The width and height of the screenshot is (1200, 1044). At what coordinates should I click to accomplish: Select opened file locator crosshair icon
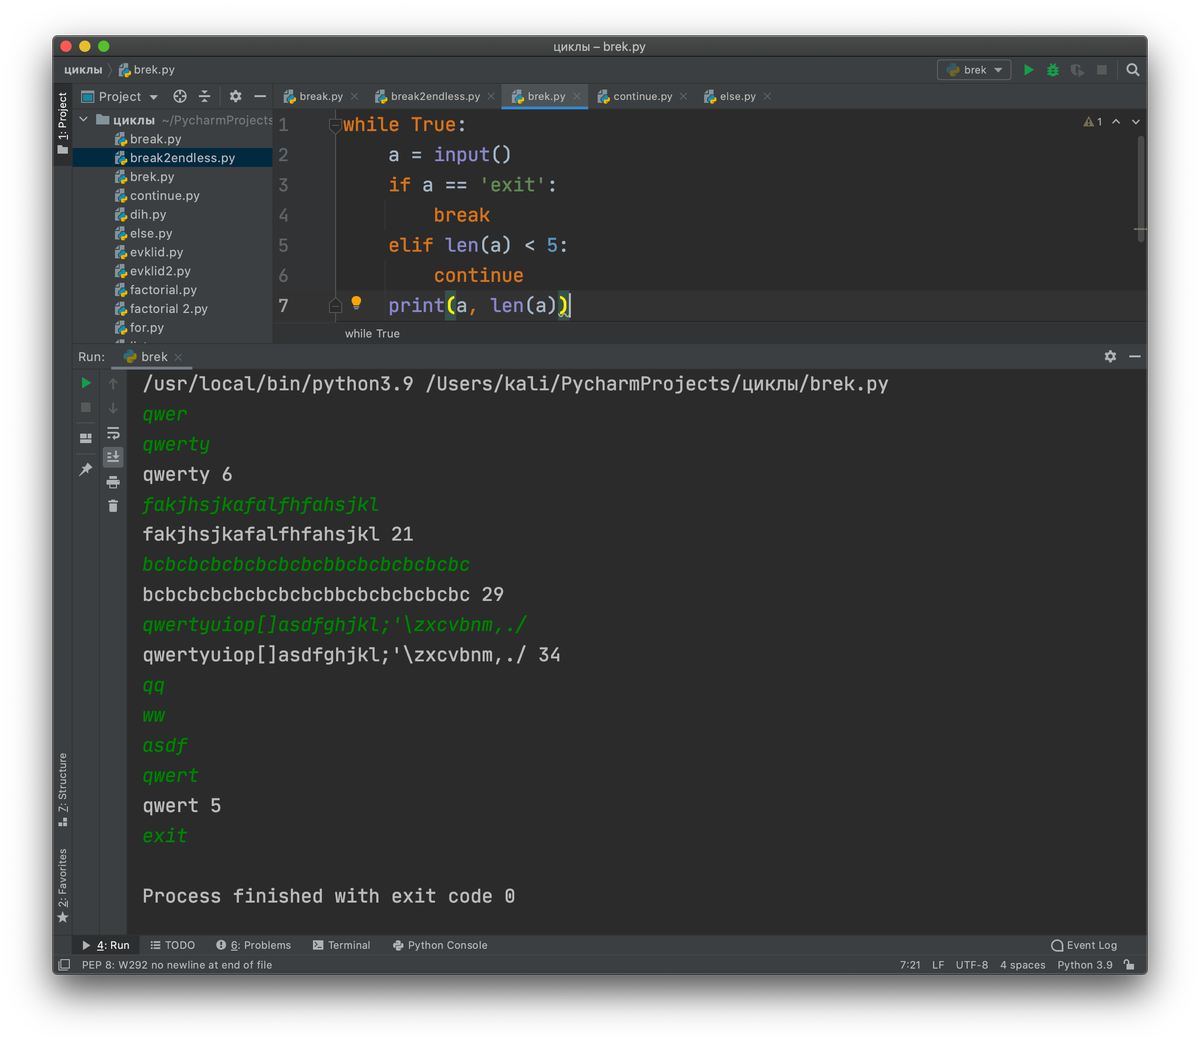click(180, 96)
